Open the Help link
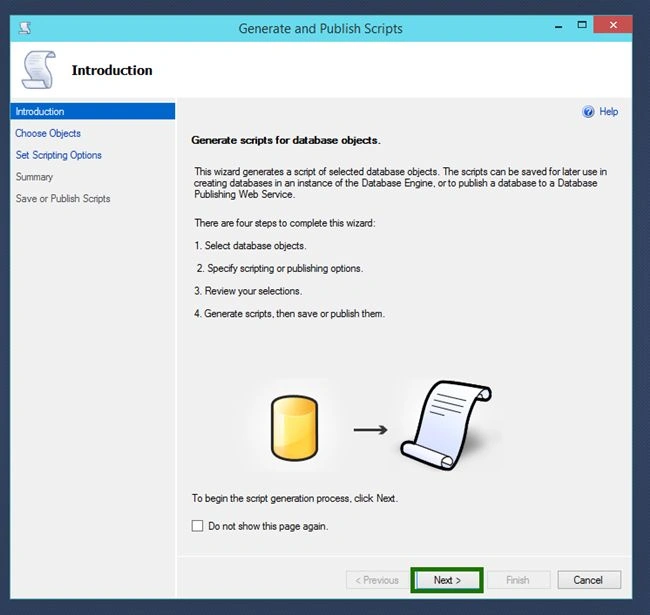The image size is (650, 615). (609, 111)
